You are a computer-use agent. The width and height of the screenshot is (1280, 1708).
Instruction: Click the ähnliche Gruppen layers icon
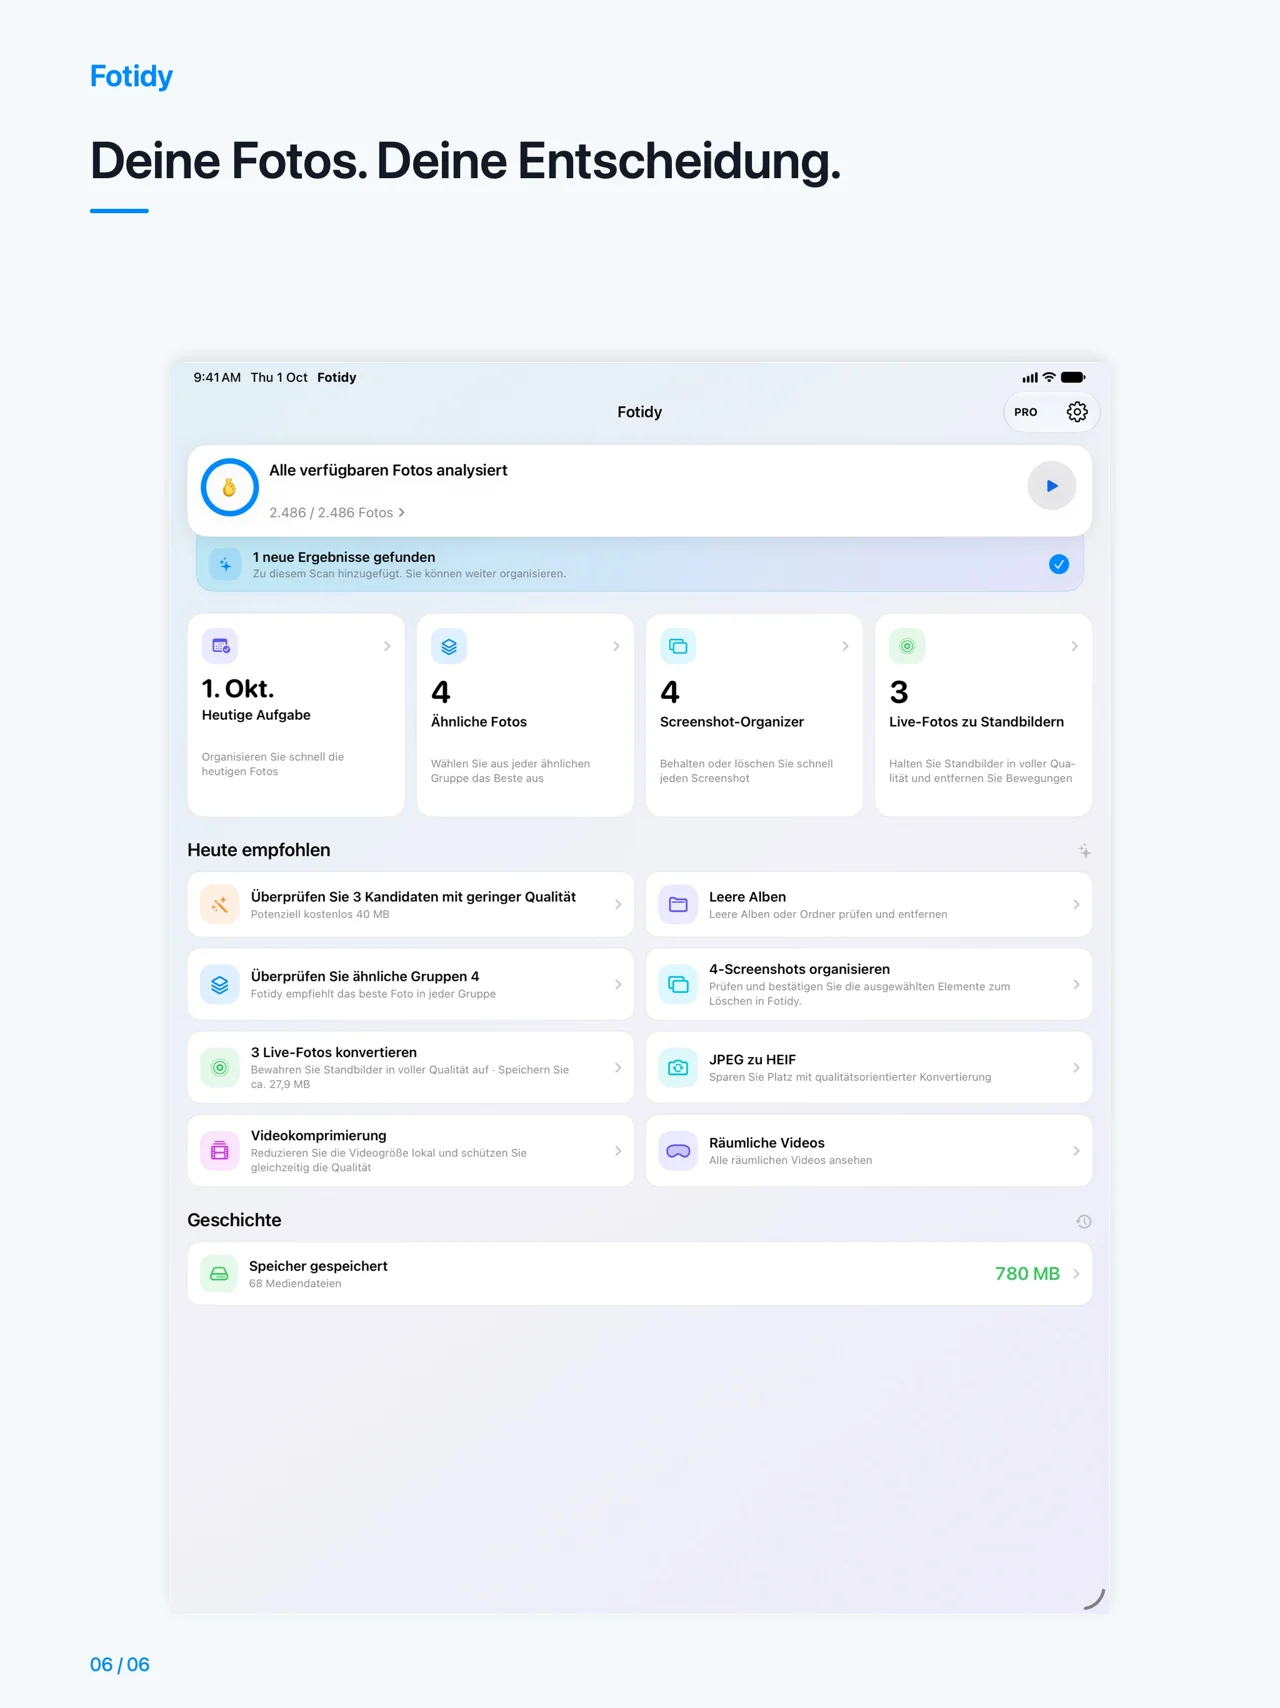pyautogui.click(x=220, y=985)
